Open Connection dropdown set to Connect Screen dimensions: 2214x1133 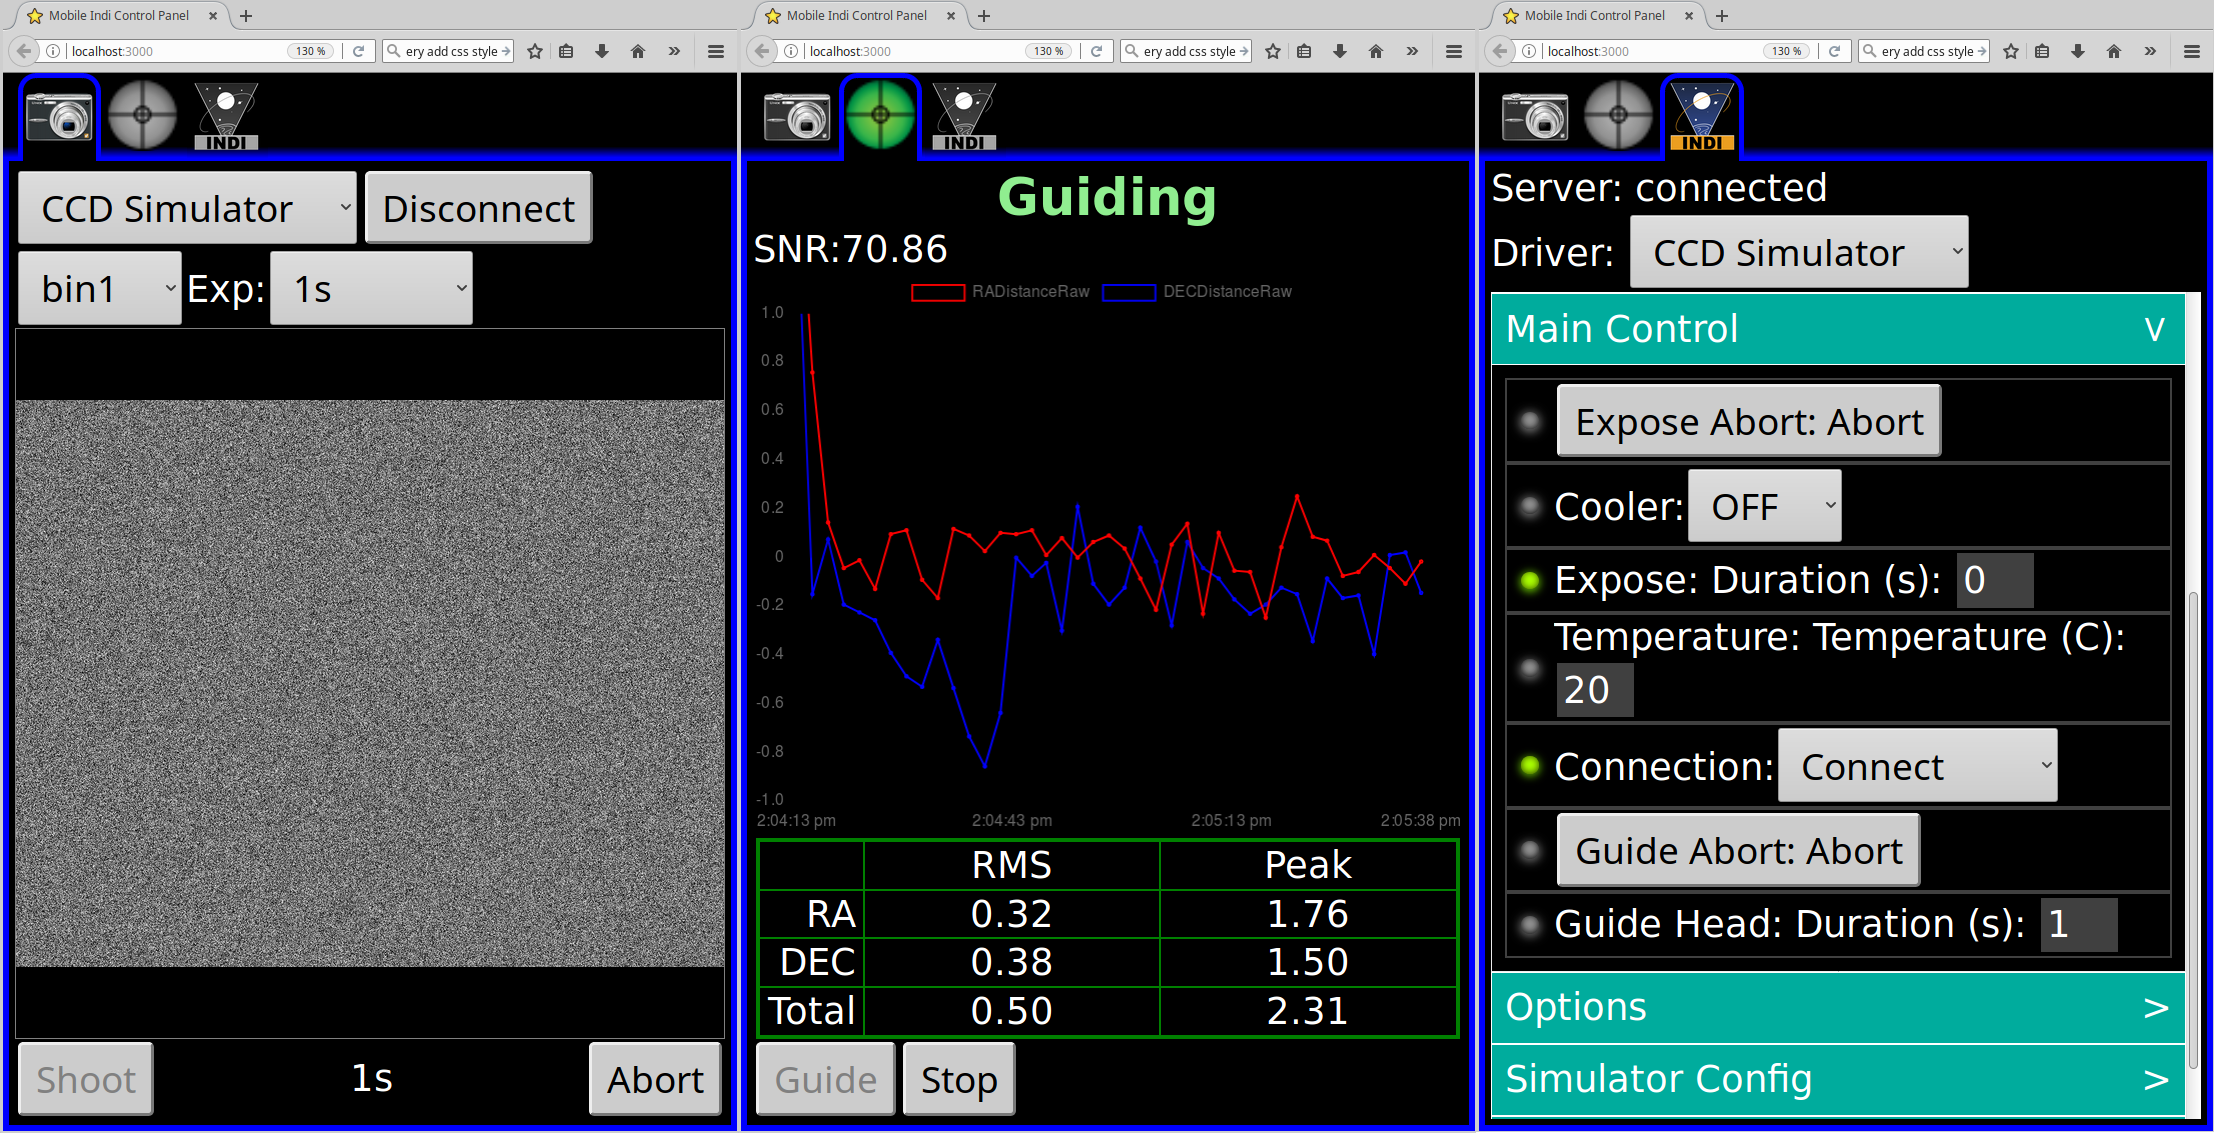tap(1916, 767)
